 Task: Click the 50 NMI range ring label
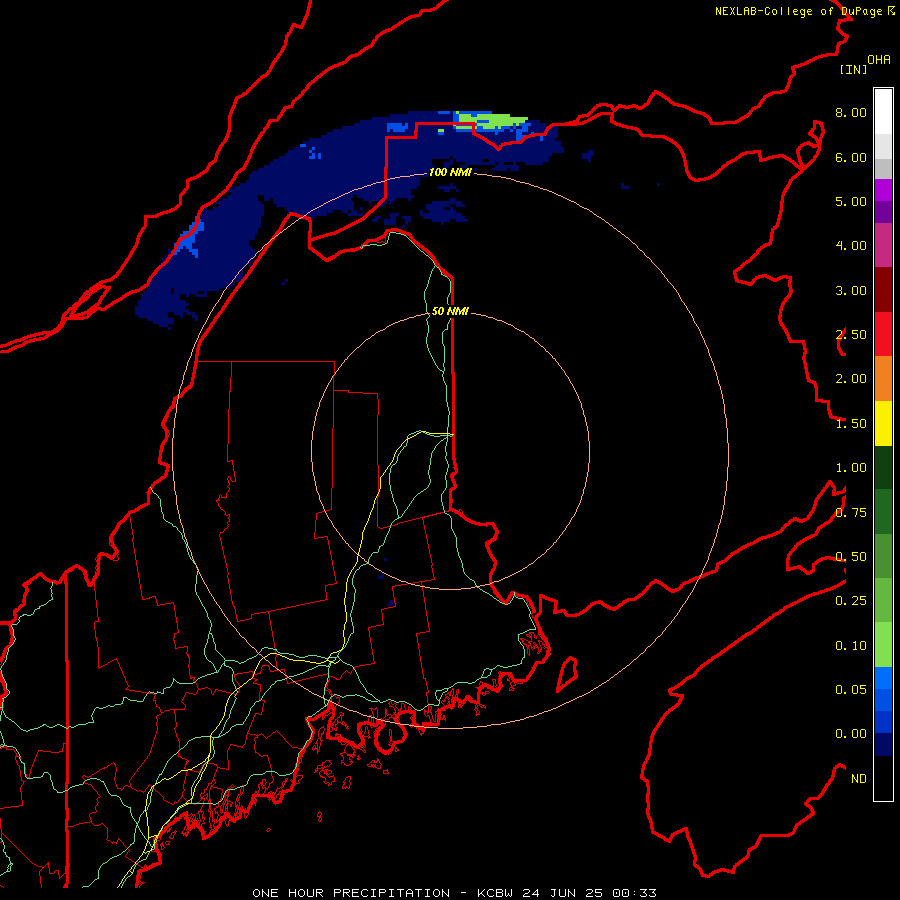[450, 311]
